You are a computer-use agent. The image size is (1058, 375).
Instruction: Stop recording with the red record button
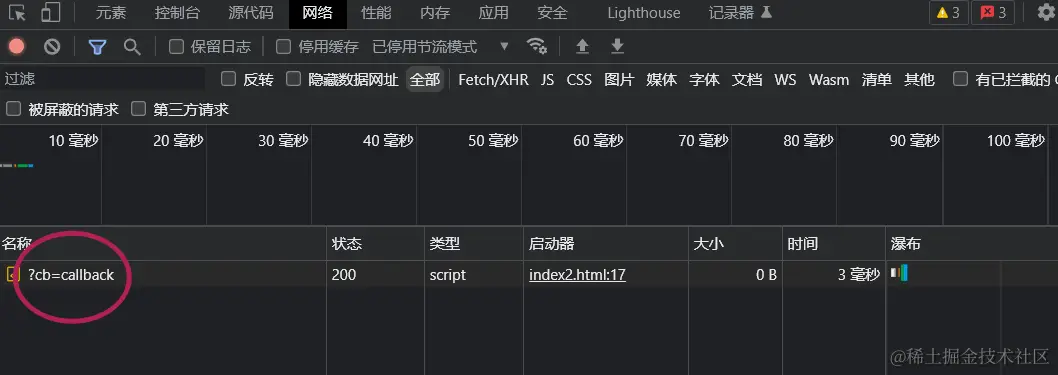click(x=17, y=47)
